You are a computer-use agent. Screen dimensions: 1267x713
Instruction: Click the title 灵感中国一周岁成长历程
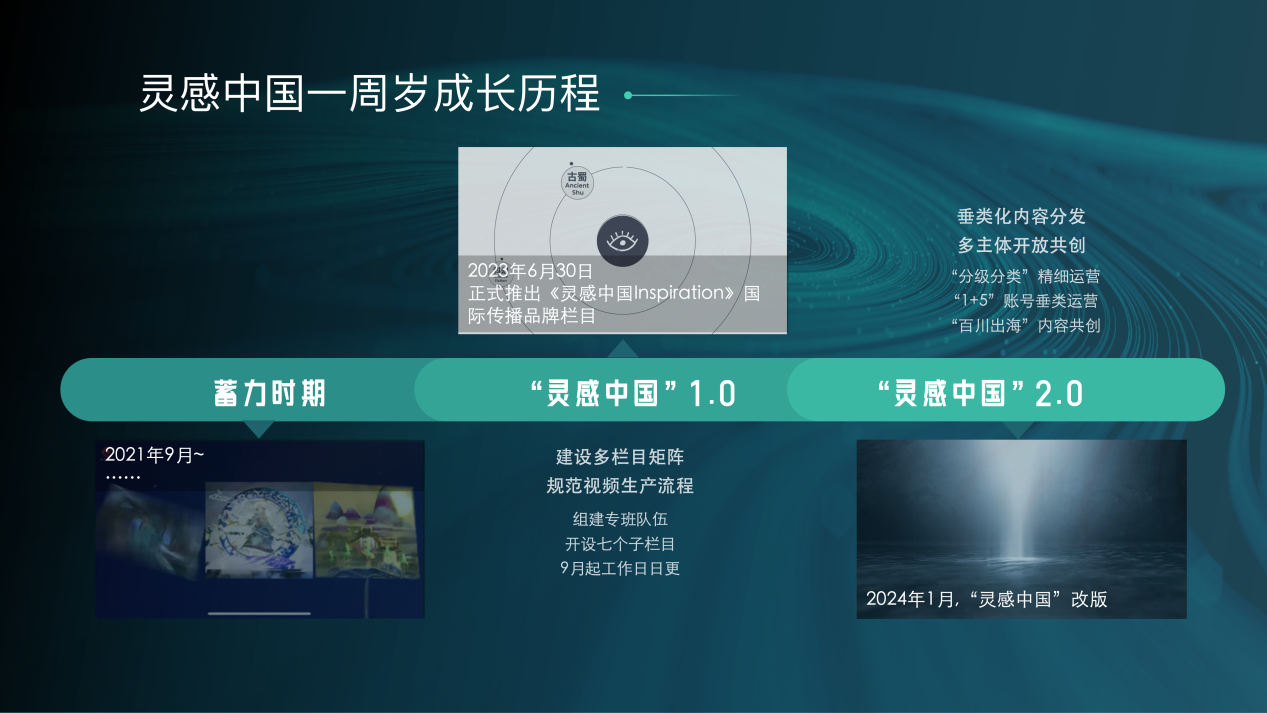[370, 95]
